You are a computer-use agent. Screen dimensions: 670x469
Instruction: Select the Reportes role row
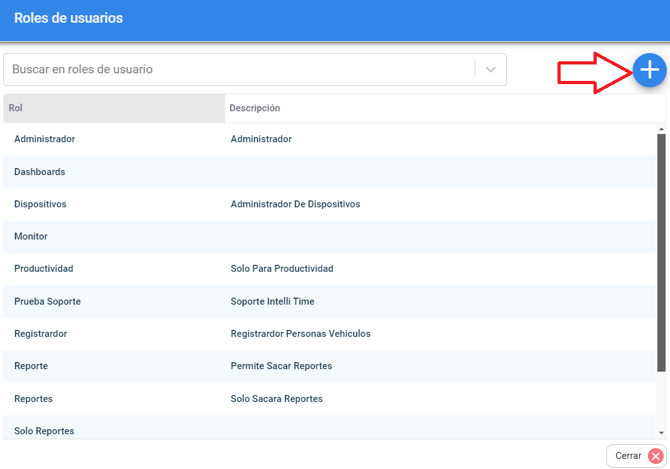(x=34, y=399)
